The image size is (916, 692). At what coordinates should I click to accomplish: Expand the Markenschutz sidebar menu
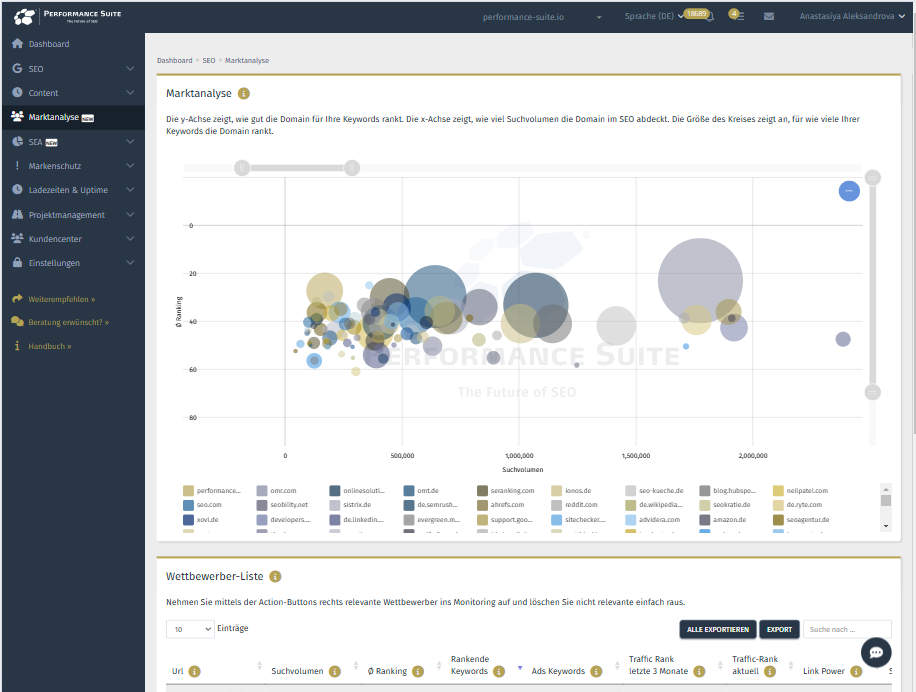point(130,165)
